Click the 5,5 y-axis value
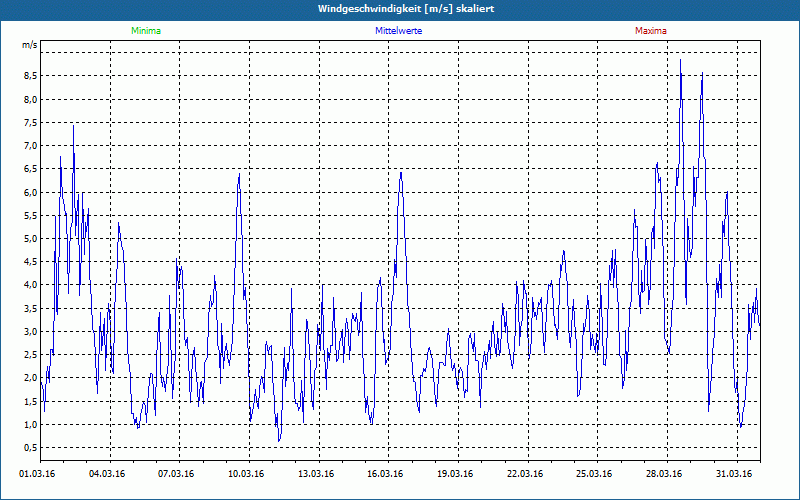800x500 pixels. (x=31, y=215)
